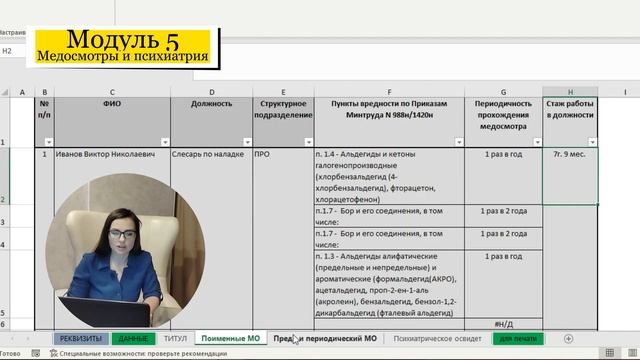This screenshot has width=640, height=360.
Task: Switch to Пред. и периодический МО tab
Action: click(325, 338)
